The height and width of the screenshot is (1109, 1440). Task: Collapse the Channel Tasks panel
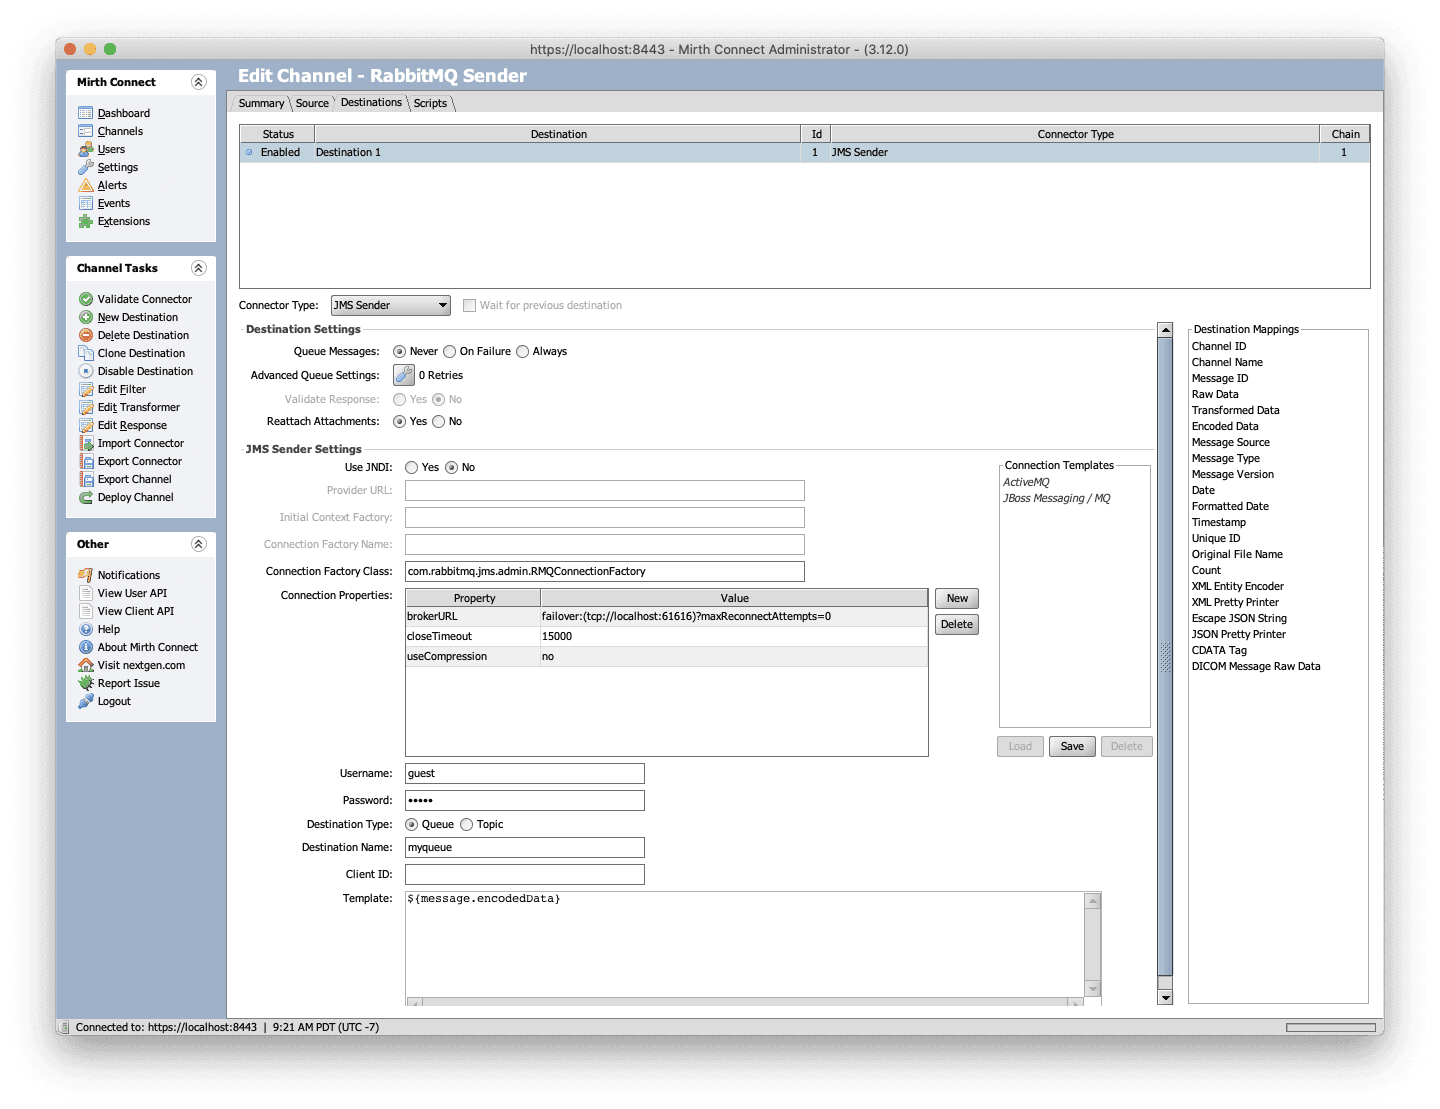(199, 268)
